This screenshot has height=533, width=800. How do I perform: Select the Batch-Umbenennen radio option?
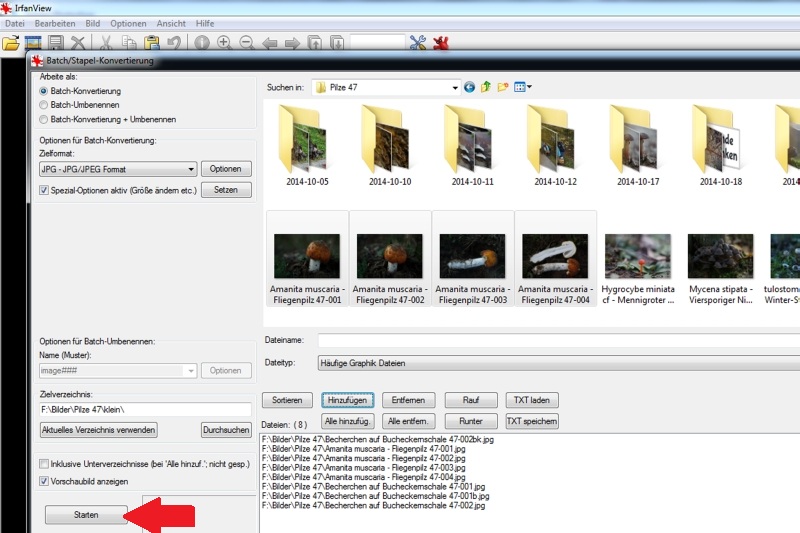pyautogui.click(x=44, y=104)
